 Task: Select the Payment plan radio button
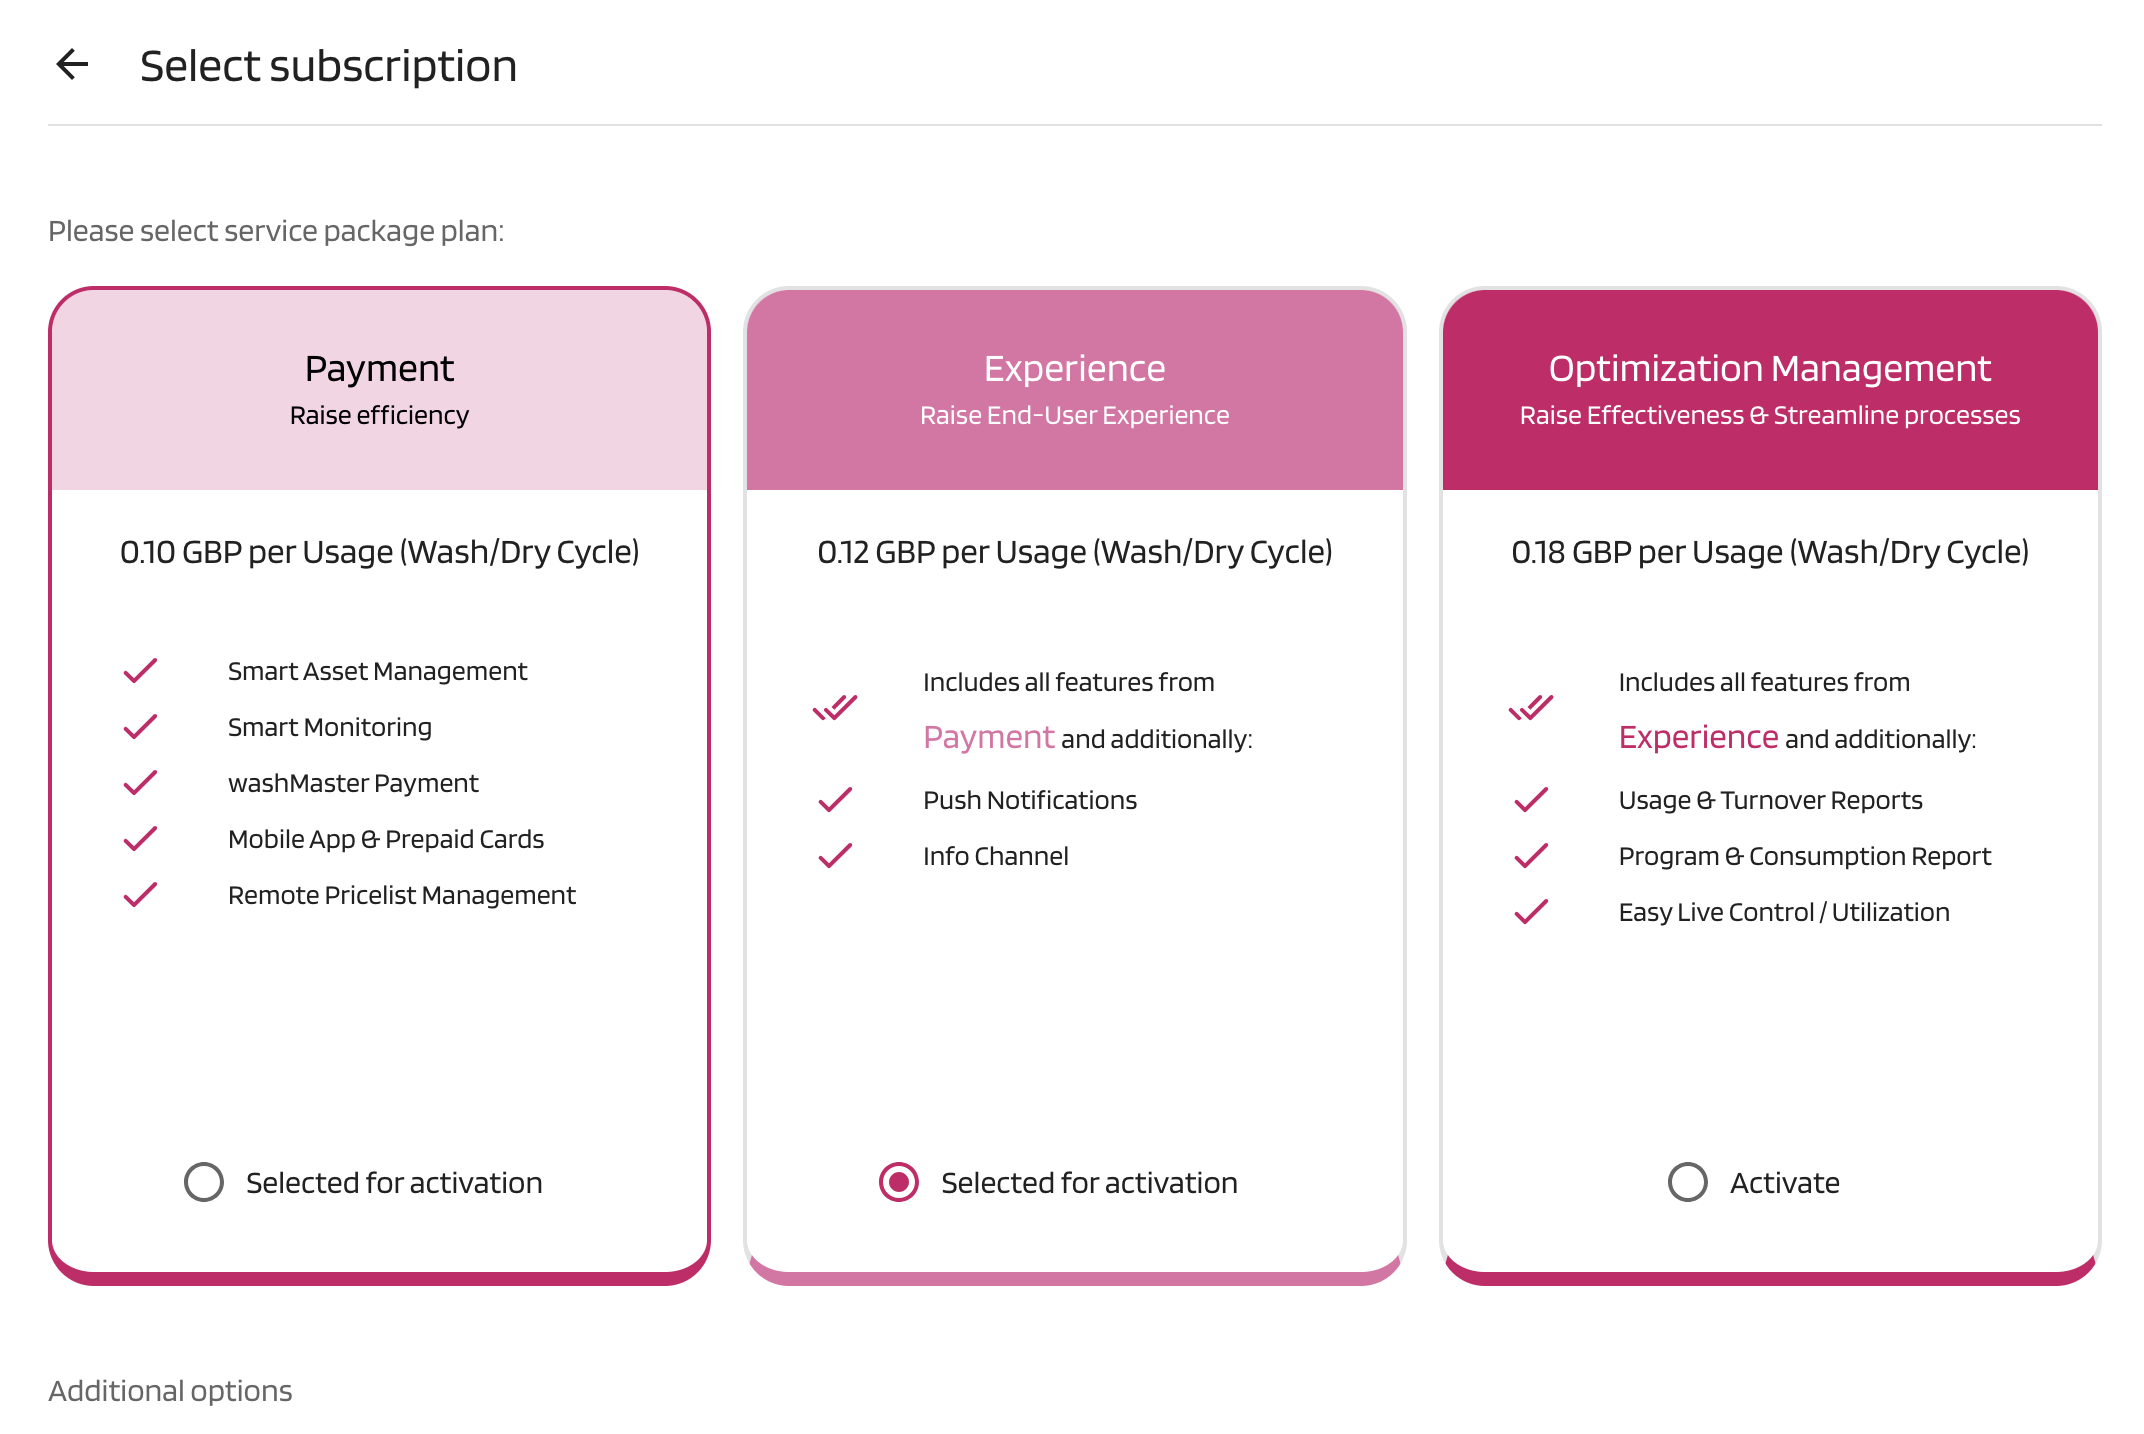pyautogui.click(x=204, y=1182)
